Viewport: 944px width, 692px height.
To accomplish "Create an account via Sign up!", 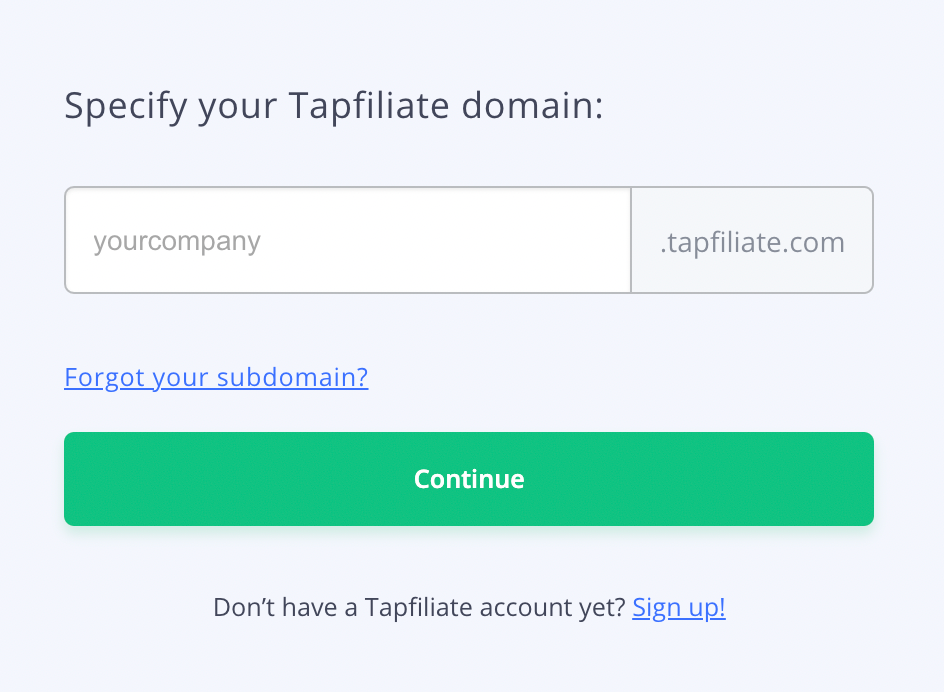I will click(679, 607).
